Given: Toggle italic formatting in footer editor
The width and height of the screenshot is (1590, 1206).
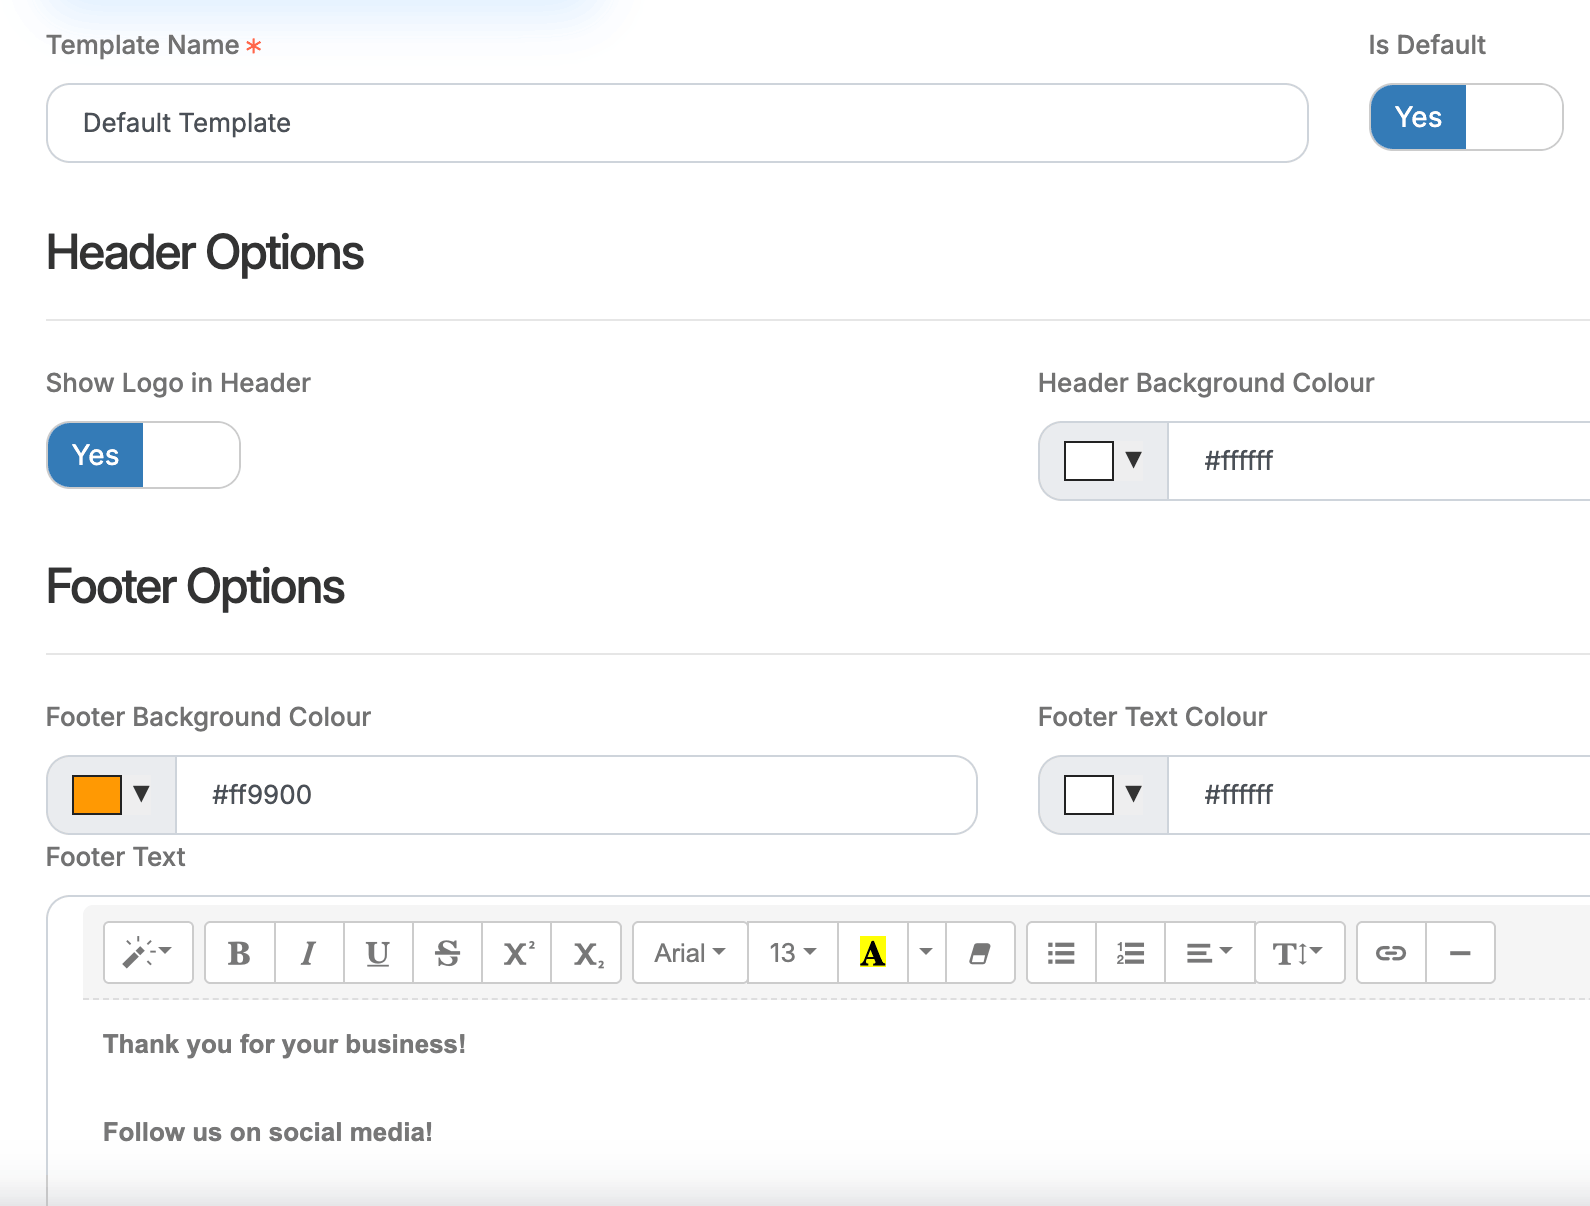Looking at the screenshot, I should (309, 953).
